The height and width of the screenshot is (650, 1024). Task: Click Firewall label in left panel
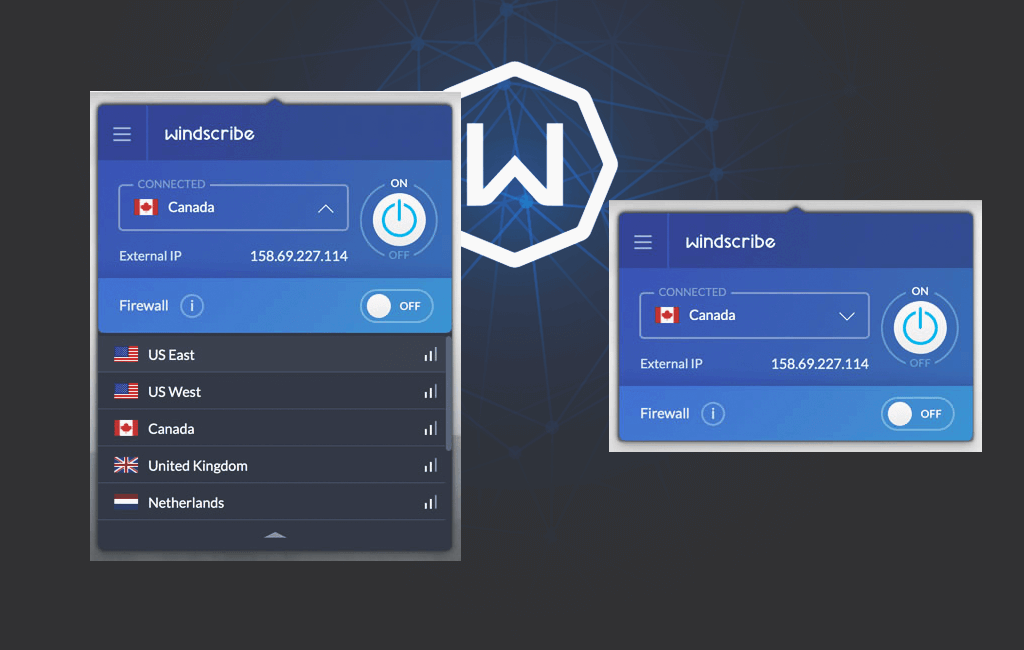pos(144,306)
